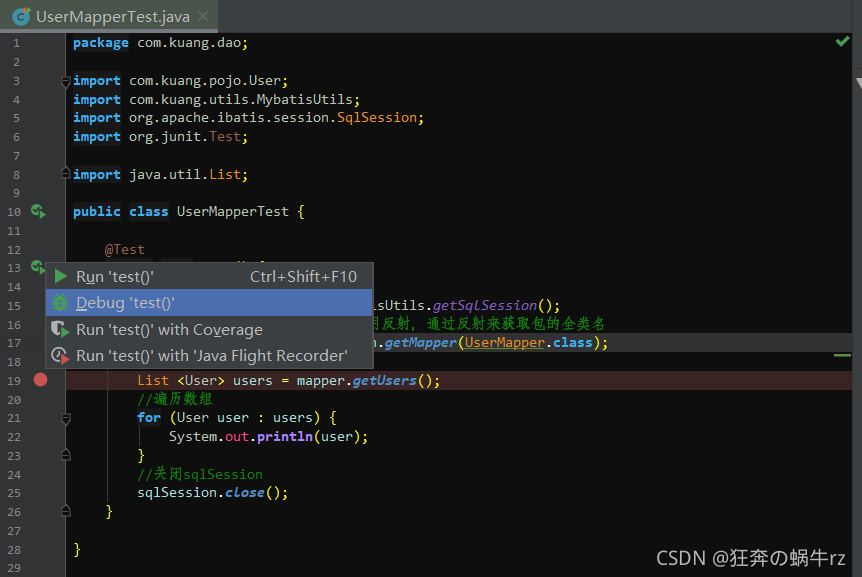
Task: Click the Ctrl+Shift+F10 shortcut label
Action: click(x=303, y=276)
